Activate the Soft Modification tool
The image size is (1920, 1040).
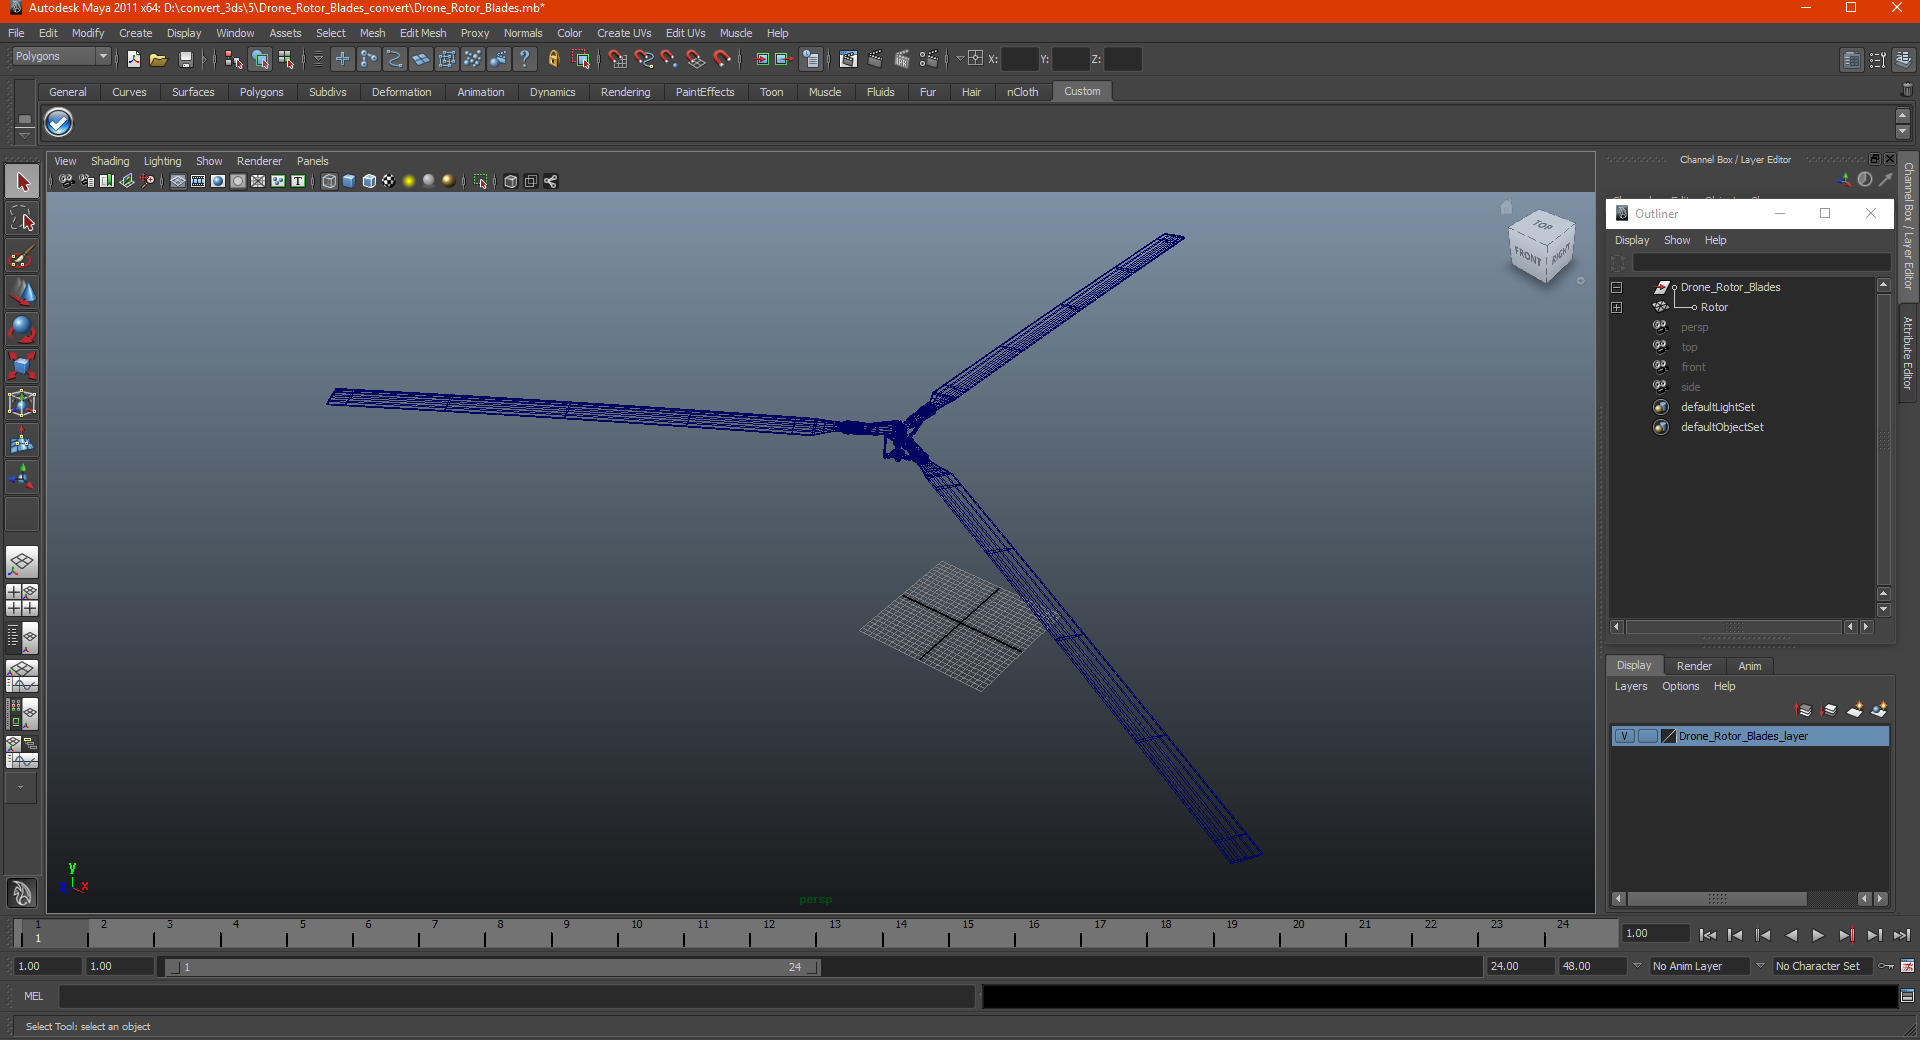coord(22,440)
